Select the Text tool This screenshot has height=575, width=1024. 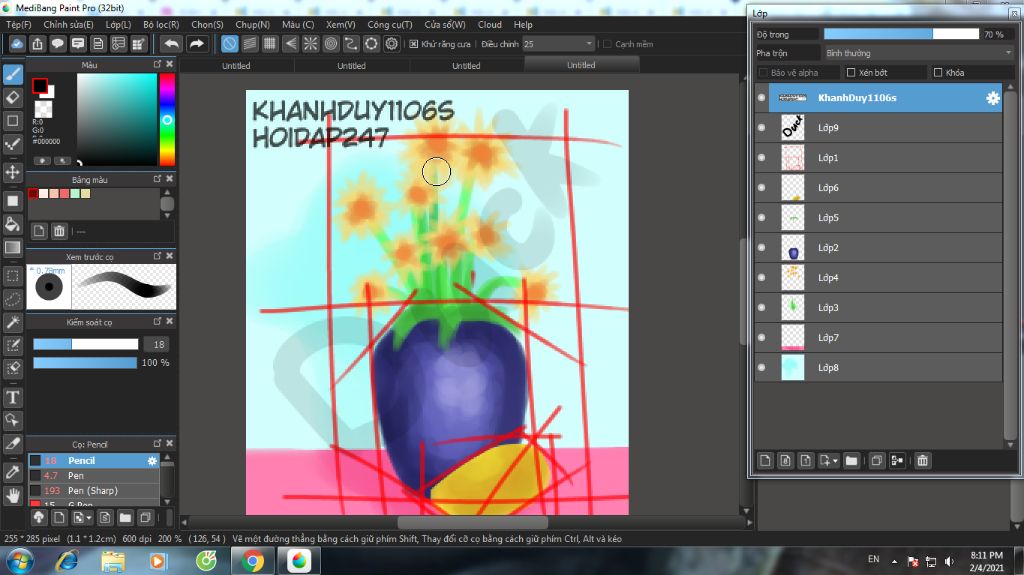(12, 397)
